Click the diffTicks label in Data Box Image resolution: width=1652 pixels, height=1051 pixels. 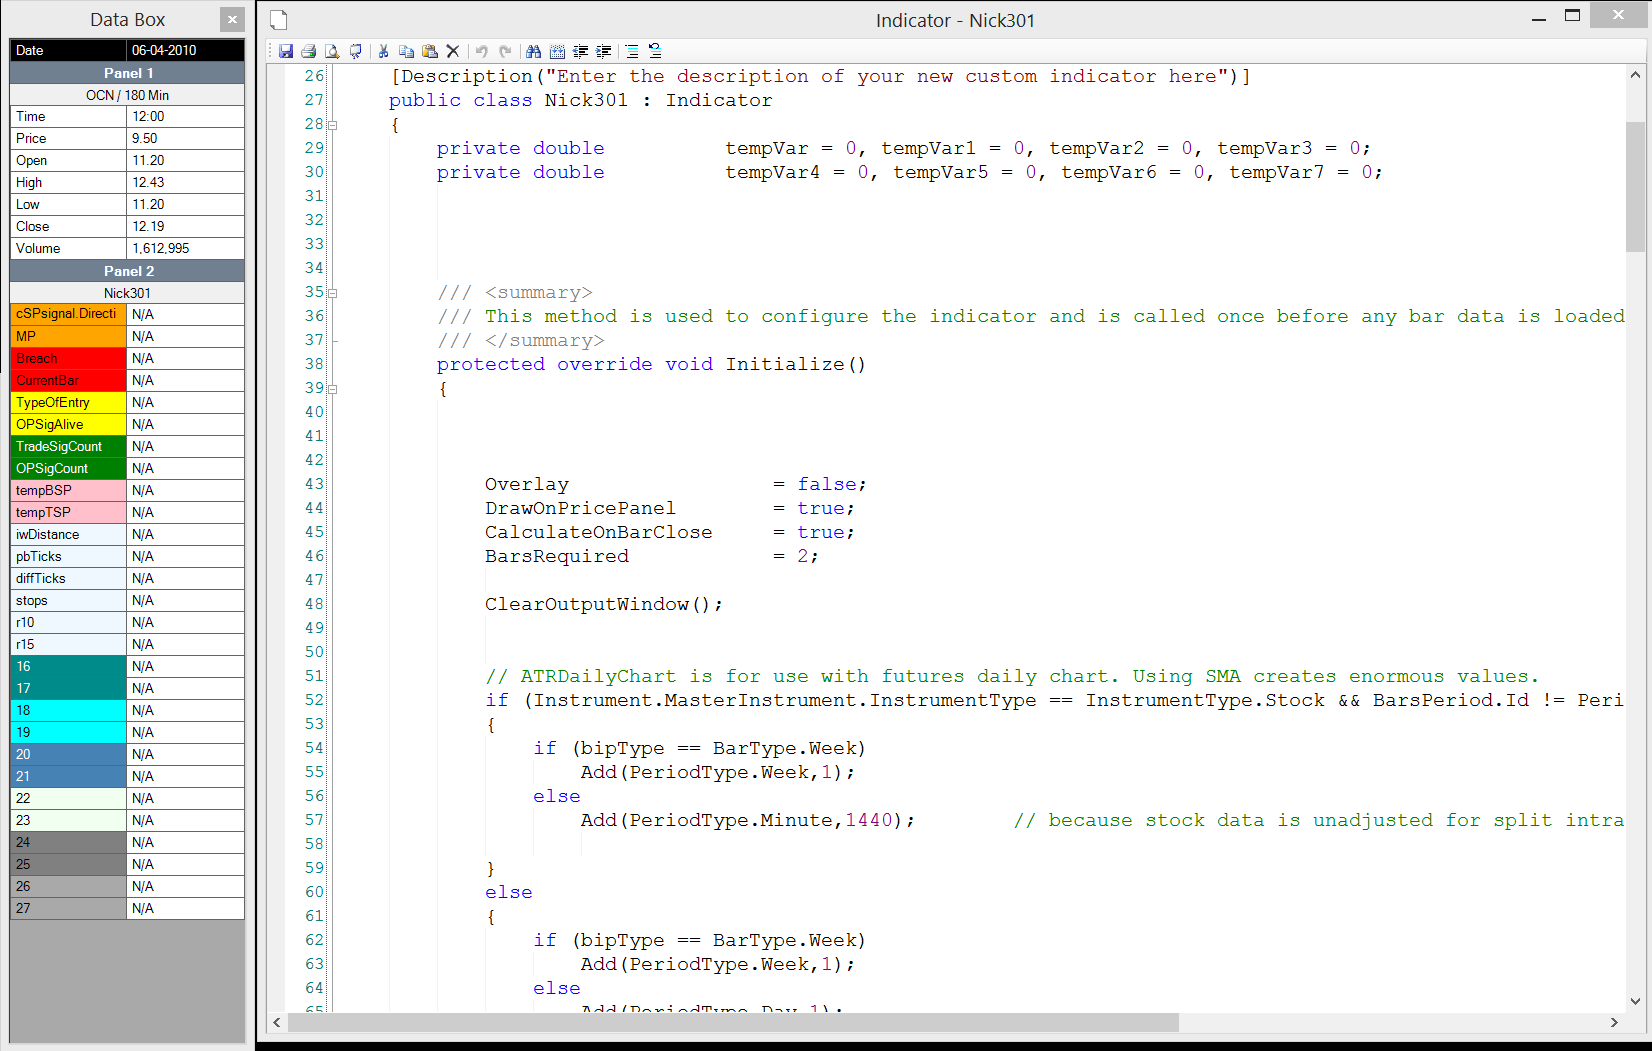click(x=68, y=578)
